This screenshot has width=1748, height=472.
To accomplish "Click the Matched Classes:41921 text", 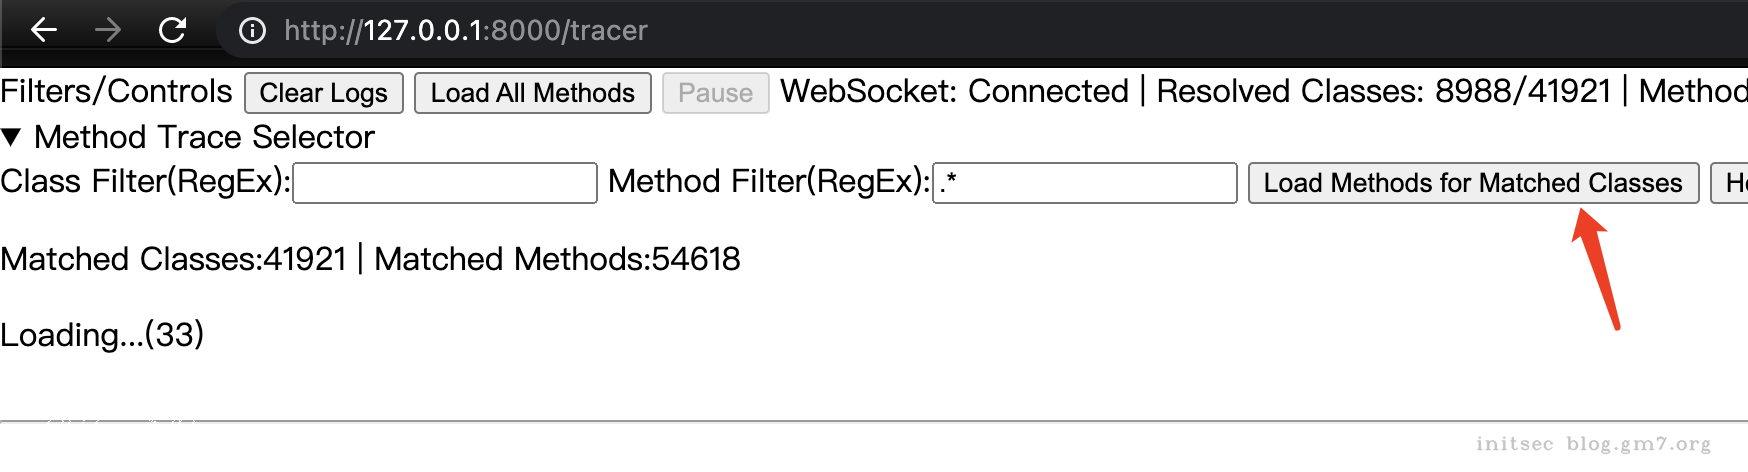I will [x=173, y=259].
